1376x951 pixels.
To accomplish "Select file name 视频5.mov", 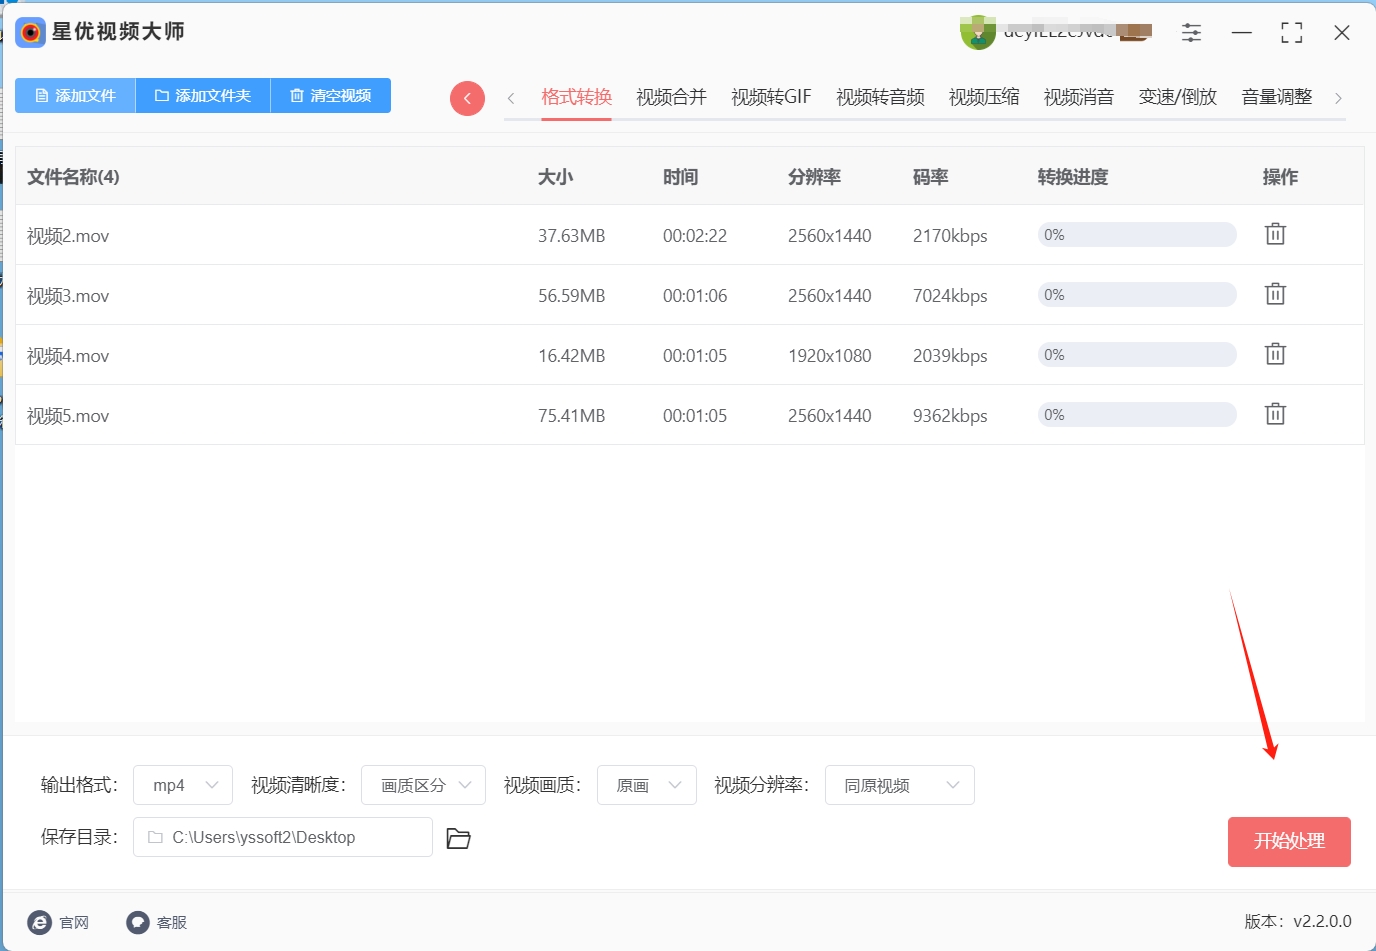I will (68, 416).
